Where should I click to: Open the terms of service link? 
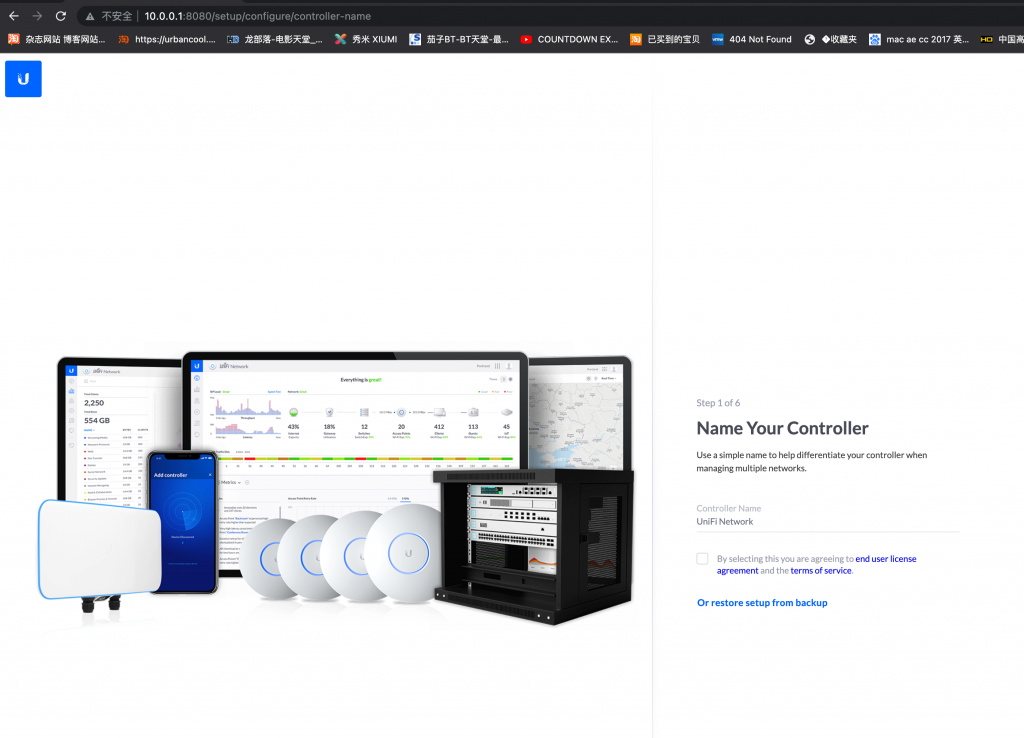tap(821, 571)
